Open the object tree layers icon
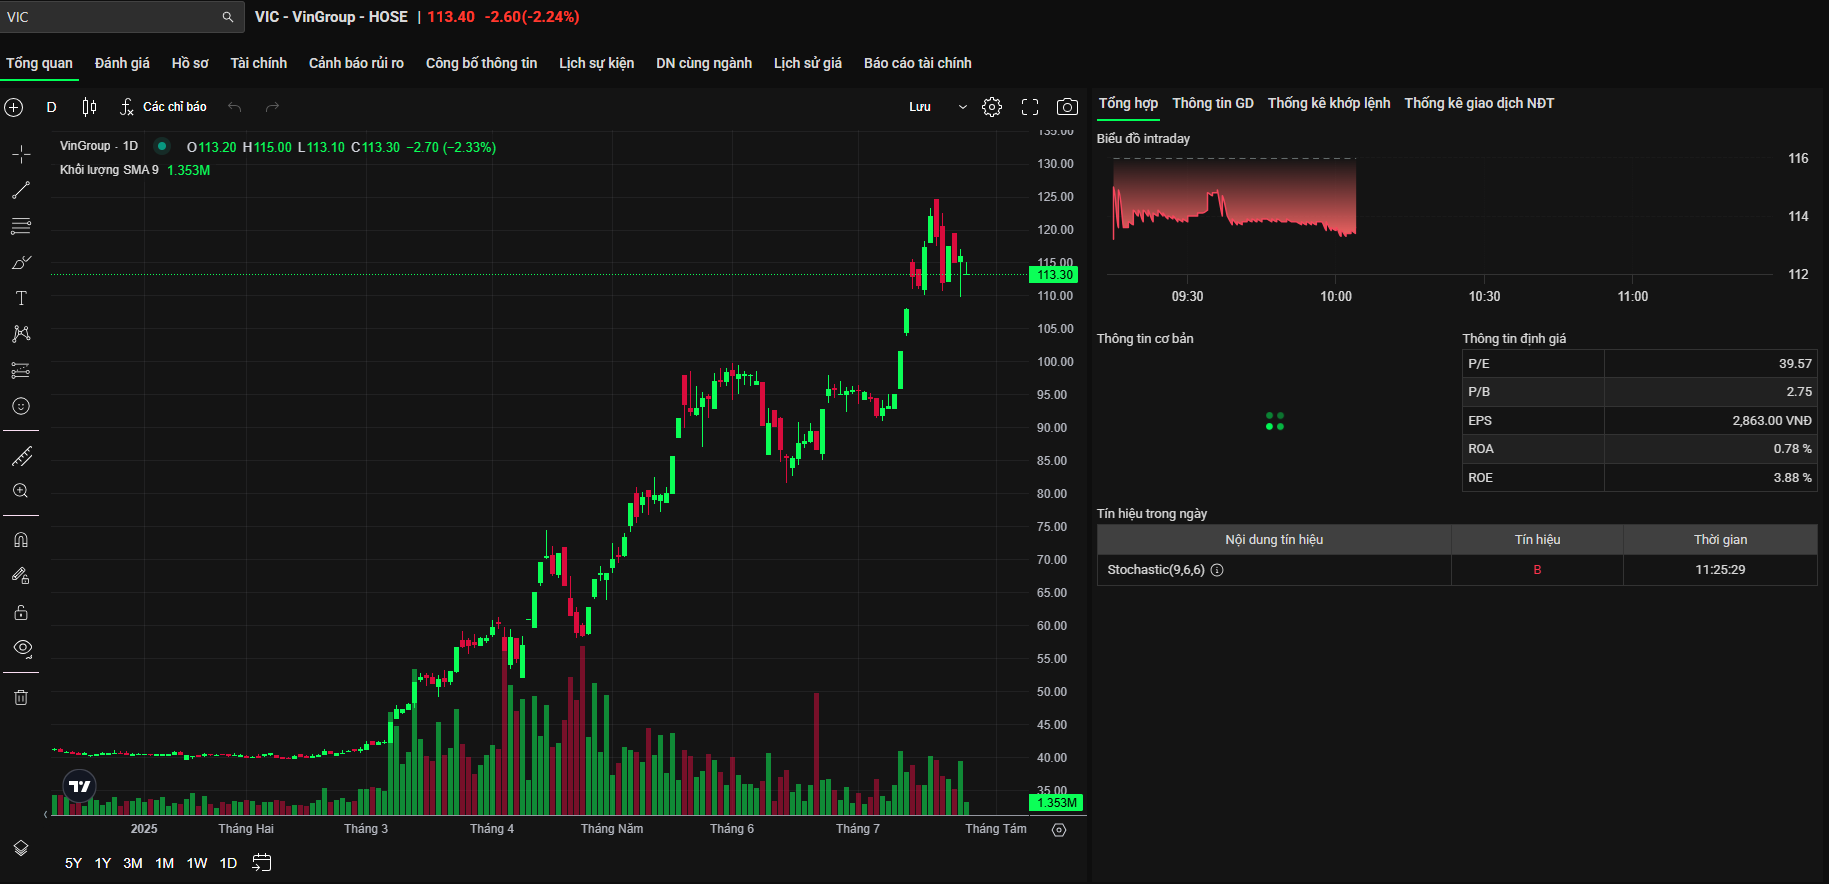Viewport: 1829px width, 884px height. [x=21, y=848]
